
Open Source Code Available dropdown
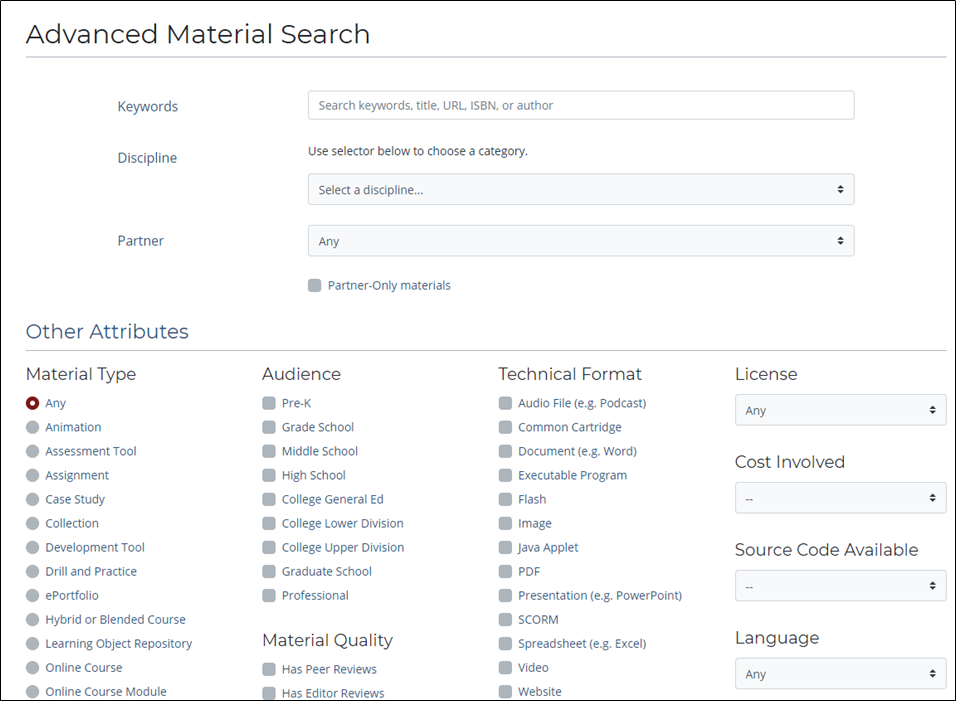click(x=840, y=586)
